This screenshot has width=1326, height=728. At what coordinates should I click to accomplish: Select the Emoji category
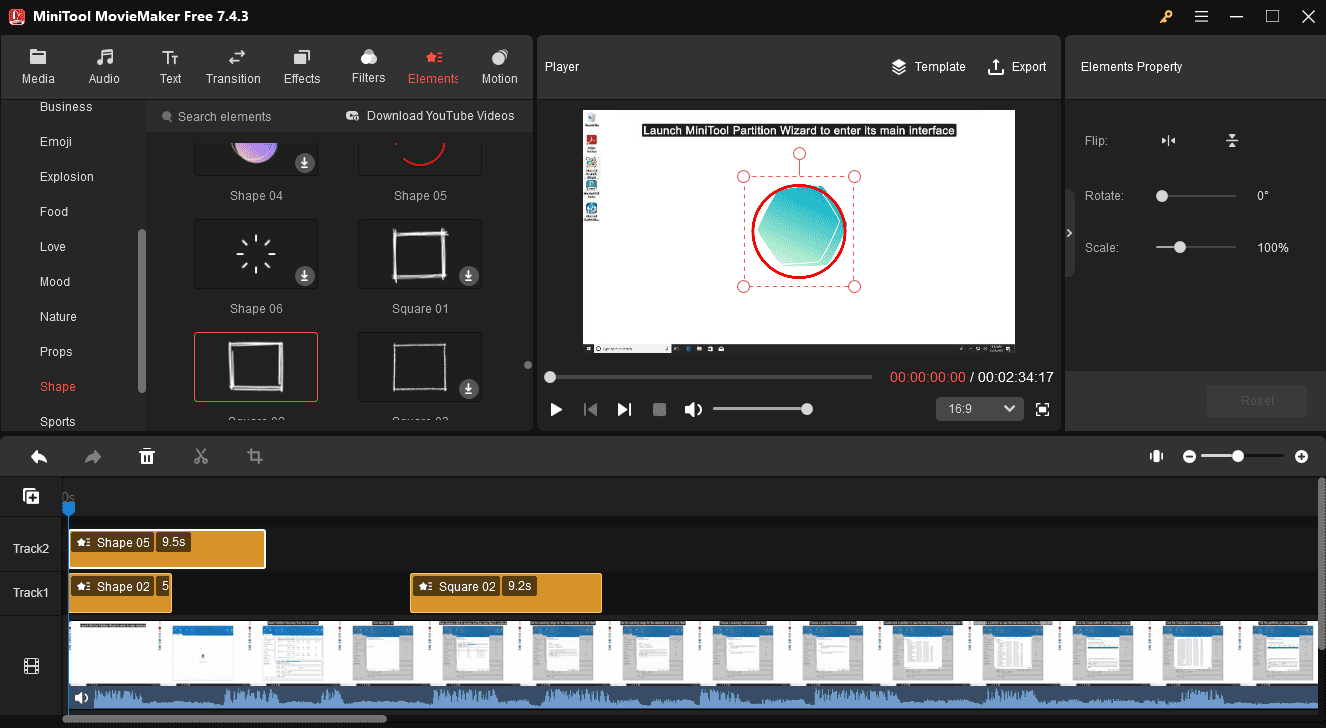pos(56,142)
